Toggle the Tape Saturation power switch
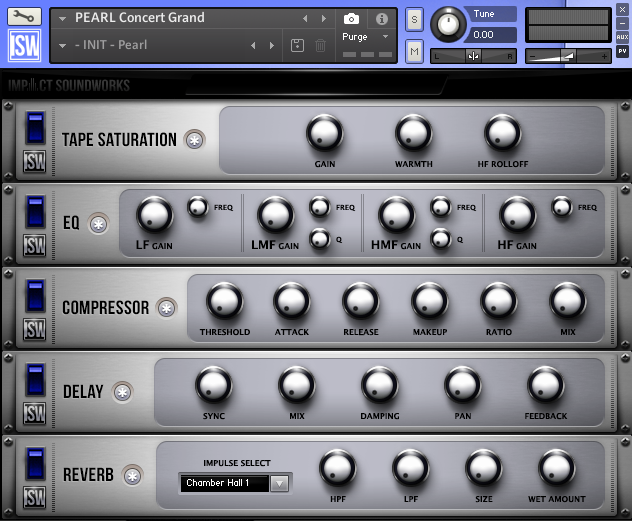632x521 pixels. [x=35, y=128]
